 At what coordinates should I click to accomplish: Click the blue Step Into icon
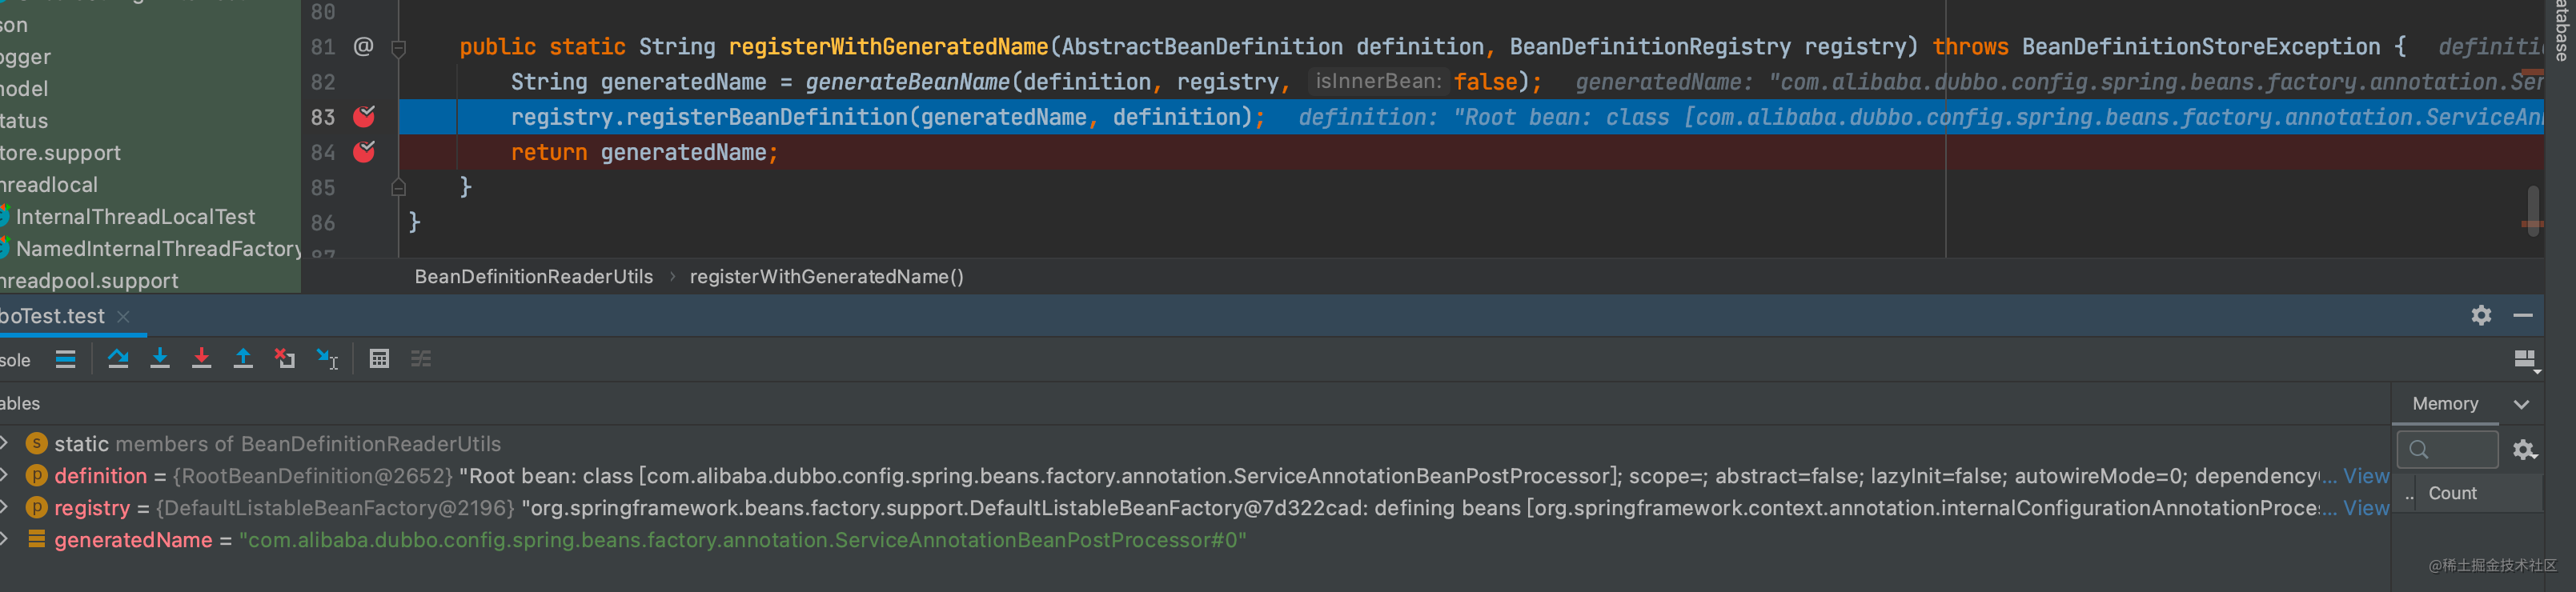point(160,359)
